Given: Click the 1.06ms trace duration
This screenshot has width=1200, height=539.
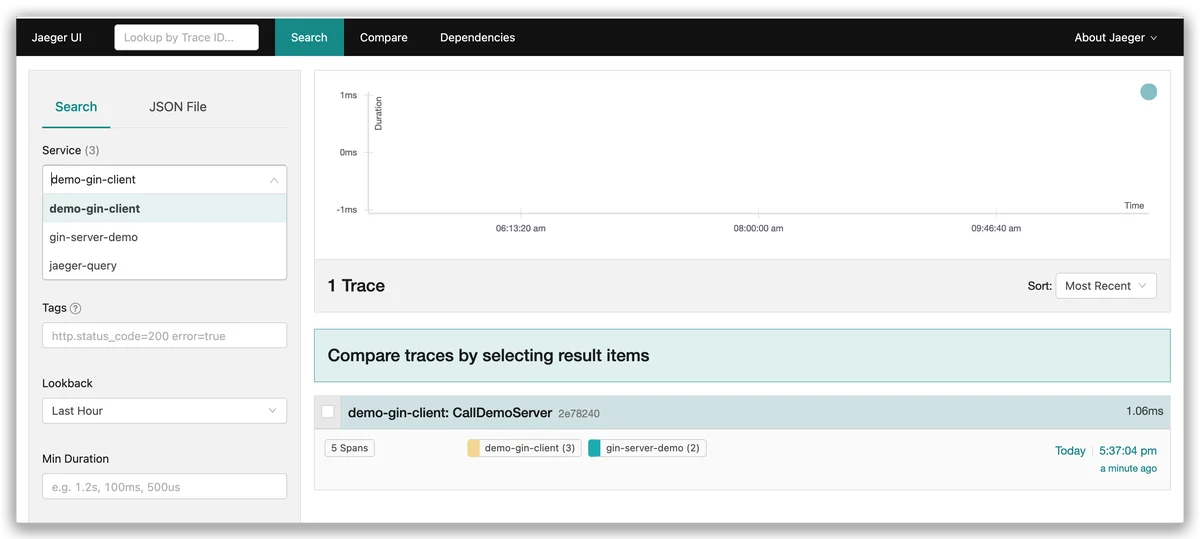Looking at the screenshot, I should pyautogui.click(x=1145, y=411).
